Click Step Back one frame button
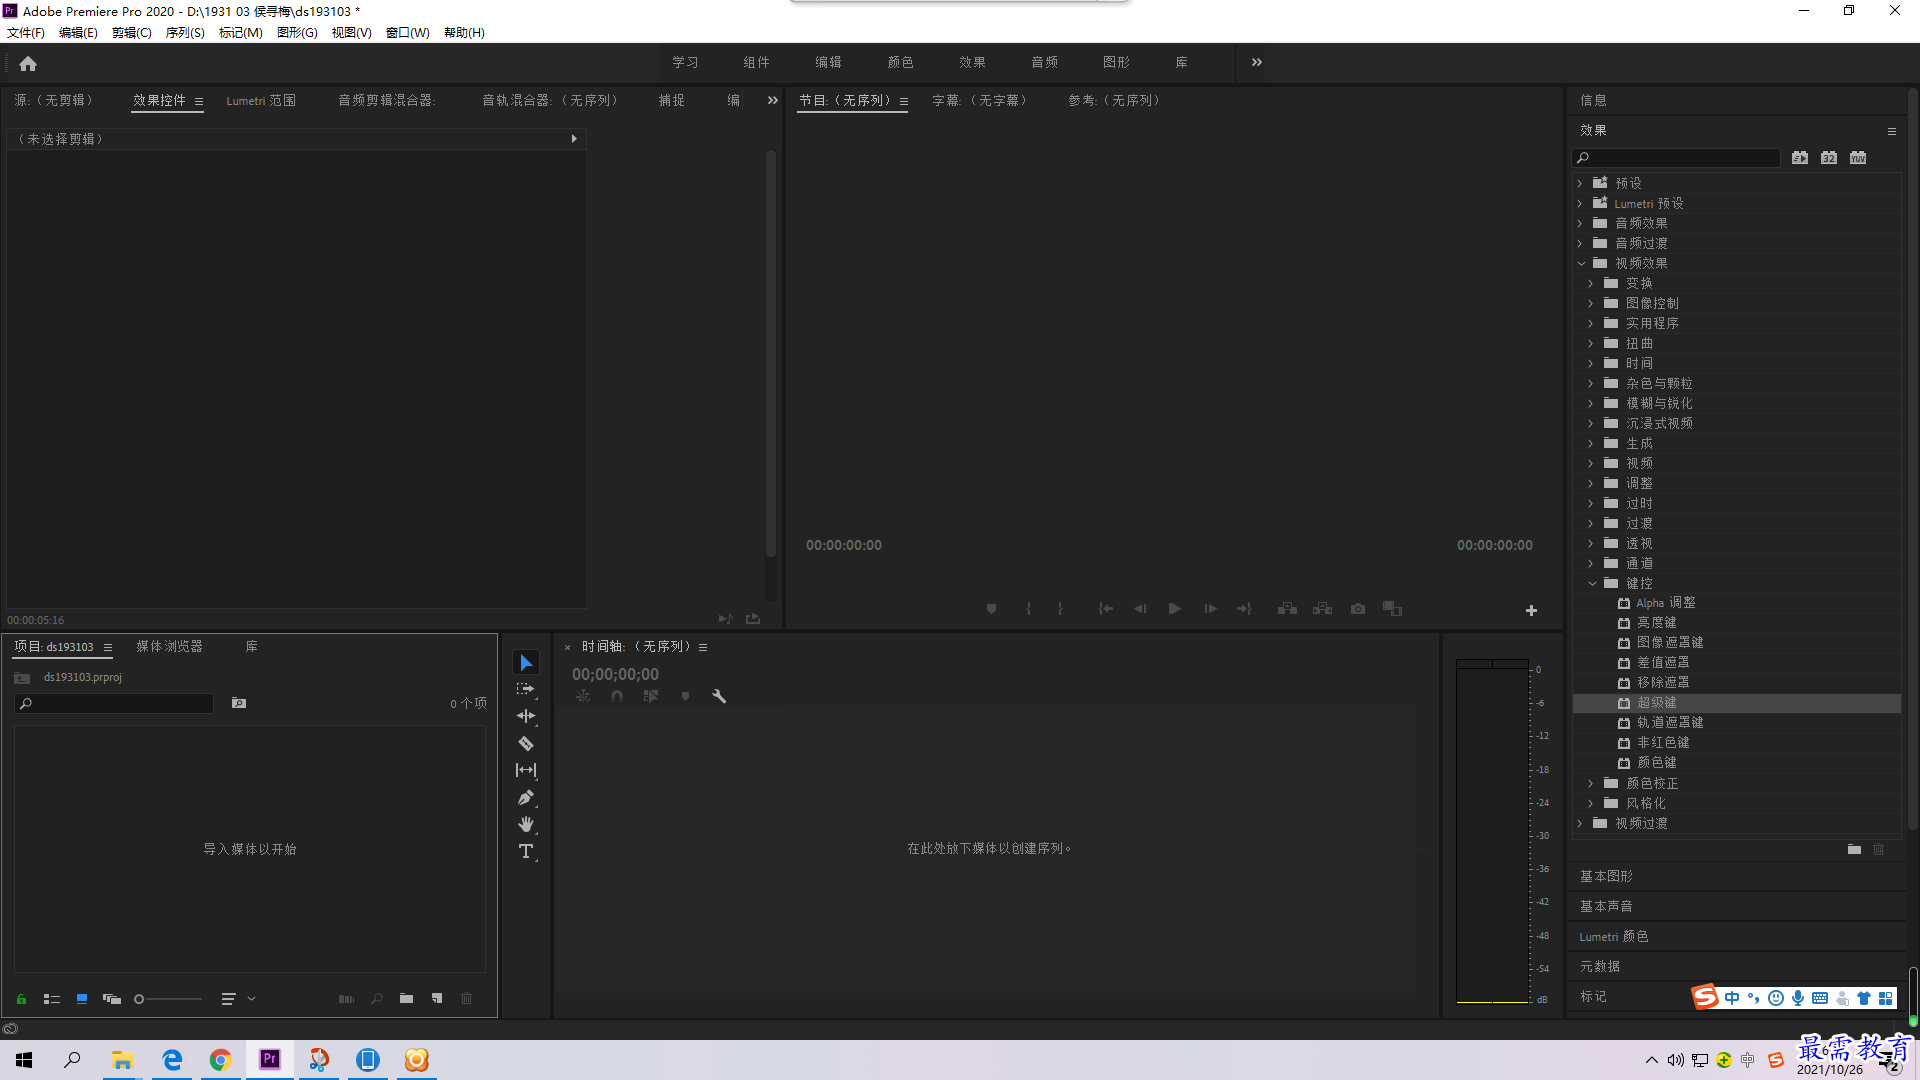 pos(1140,608)
